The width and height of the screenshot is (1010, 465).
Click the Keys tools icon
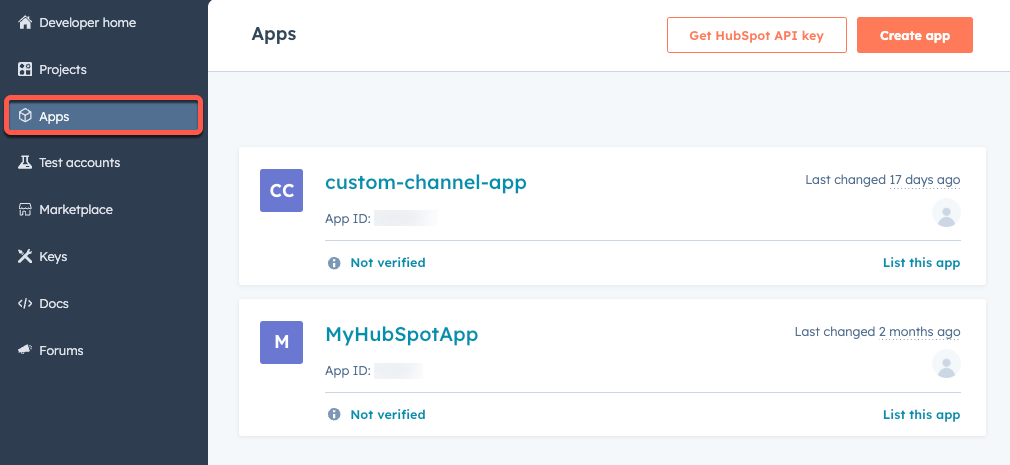pyautogui.click(x=24, y=256)
